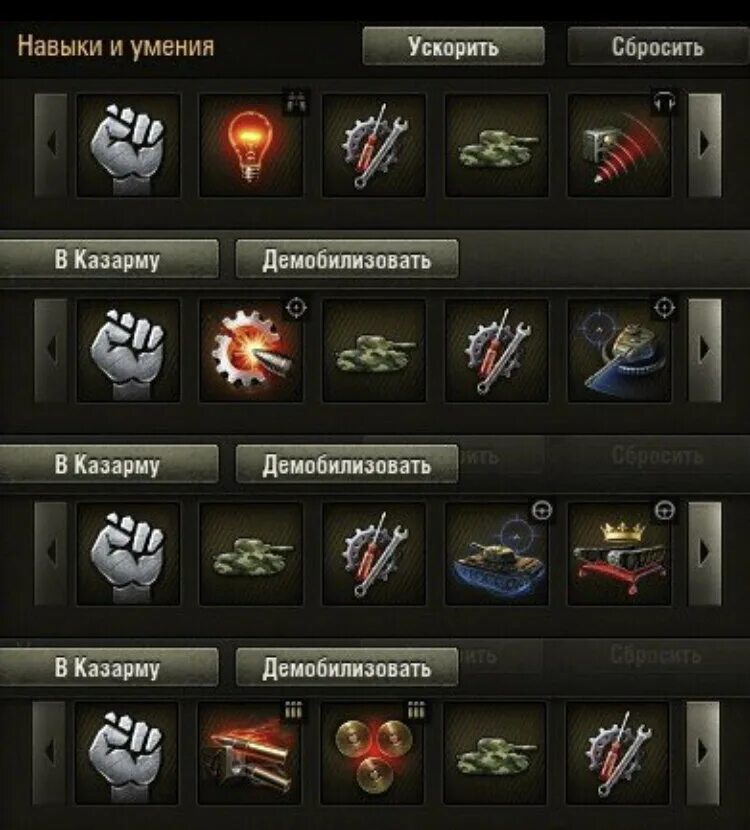Click the Repair icon in bottom row
This screenshot has width=750, height=830.
click(x=617, y=753)
